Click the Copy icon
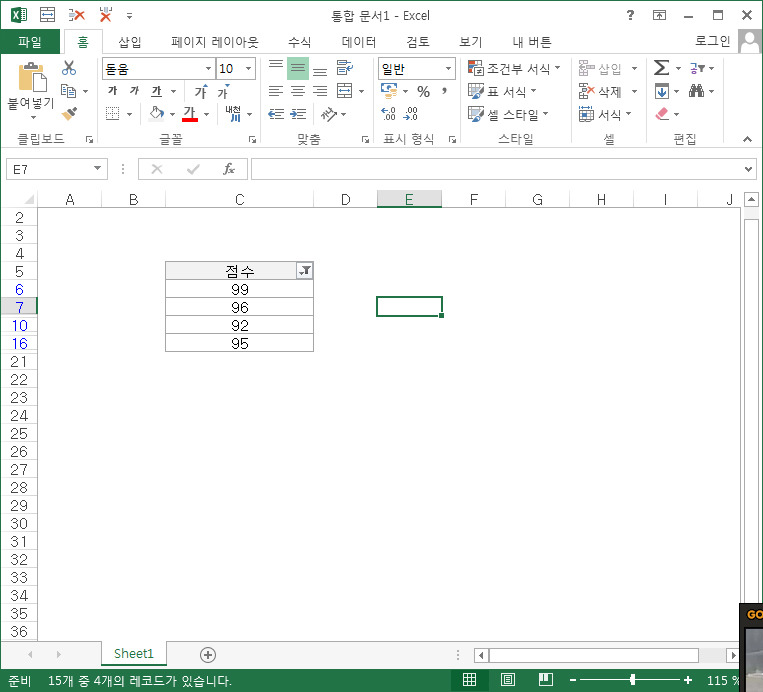The image size is (763, 692). click(68, 91)
